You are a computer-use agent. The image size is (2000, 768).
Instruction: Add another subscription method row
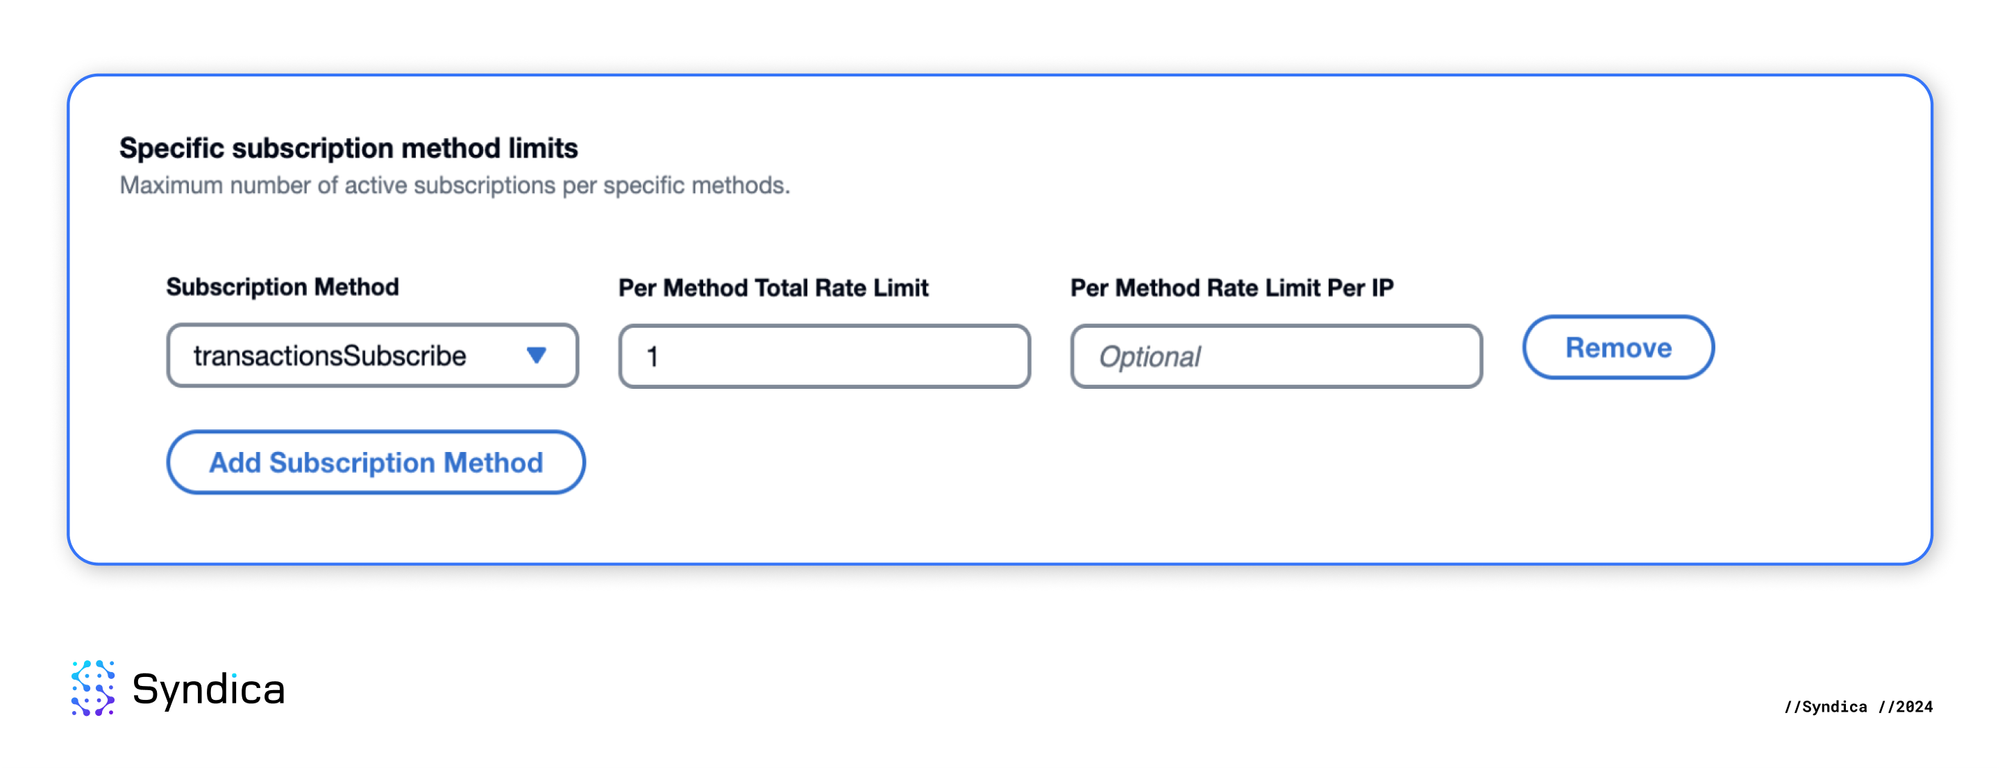pos(375,462)
